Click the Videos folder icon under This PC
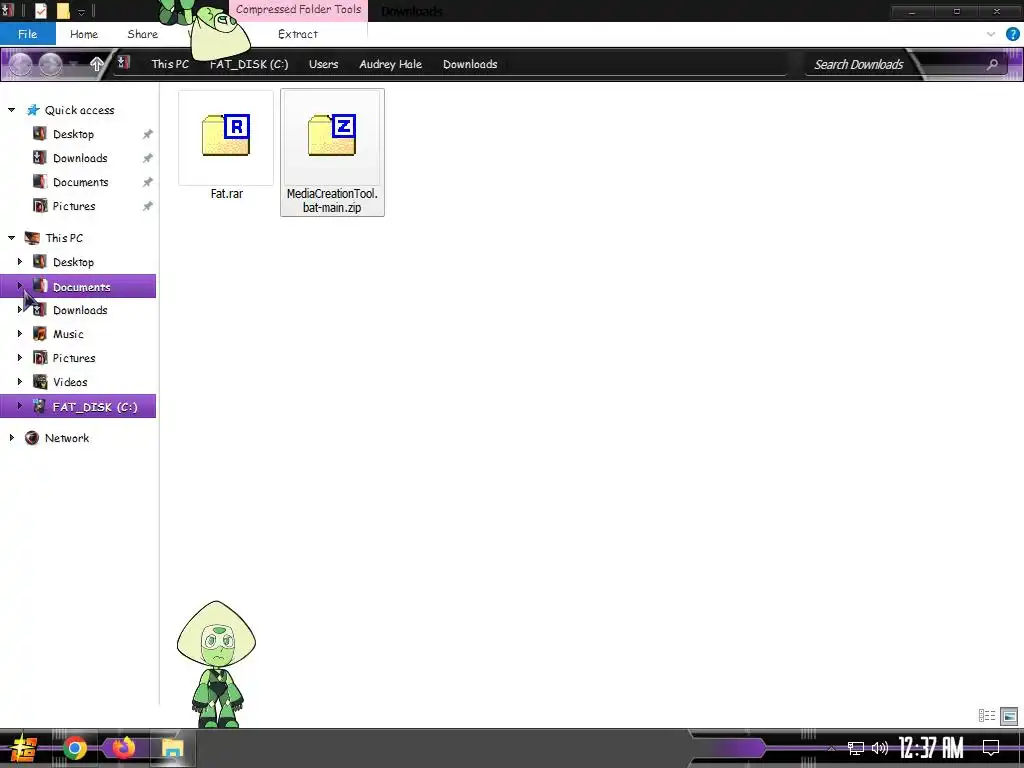Image resolution: width=1024 pixels, height=768 pixels. pyautogui.click(x=40, y=381)
